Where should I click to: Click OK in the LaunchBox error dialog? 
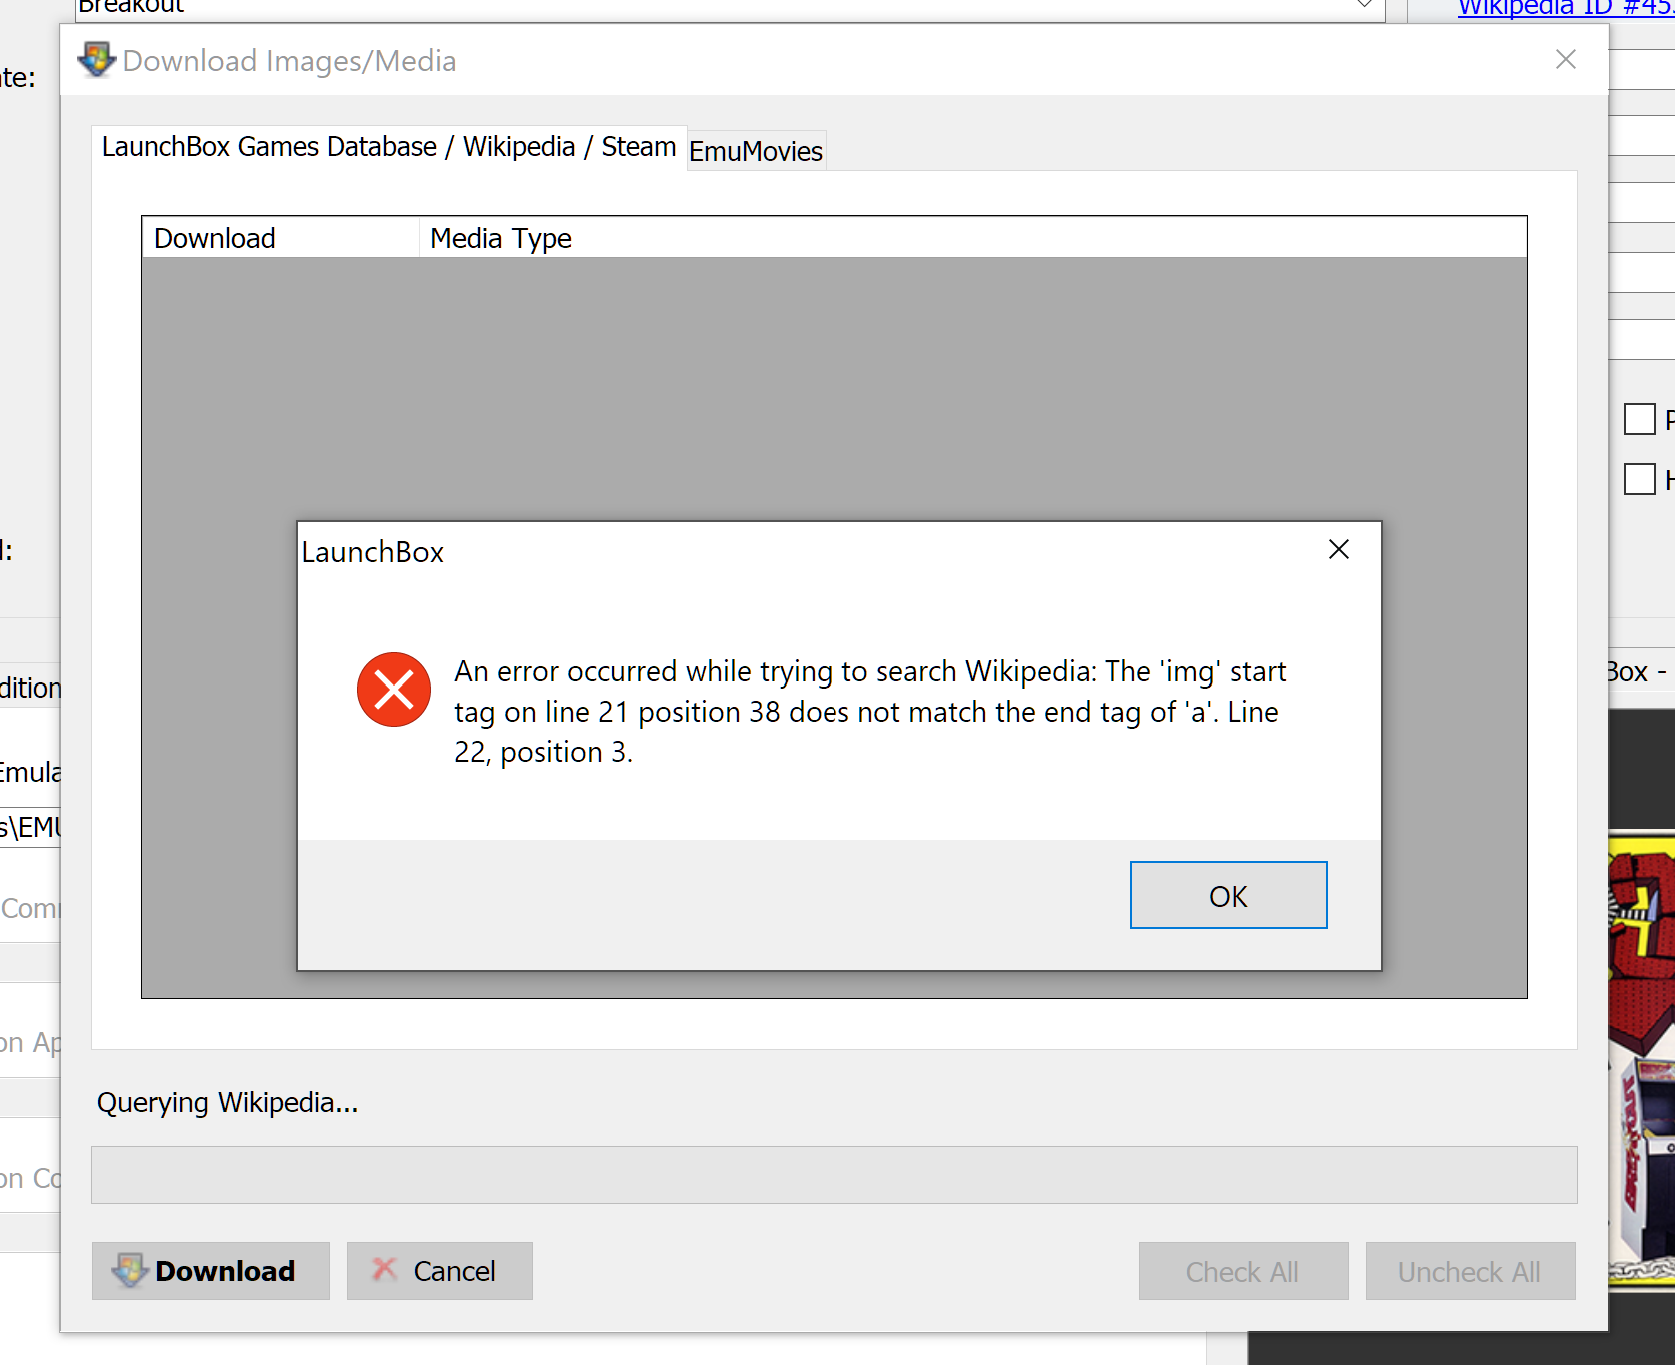[1228, 895]
